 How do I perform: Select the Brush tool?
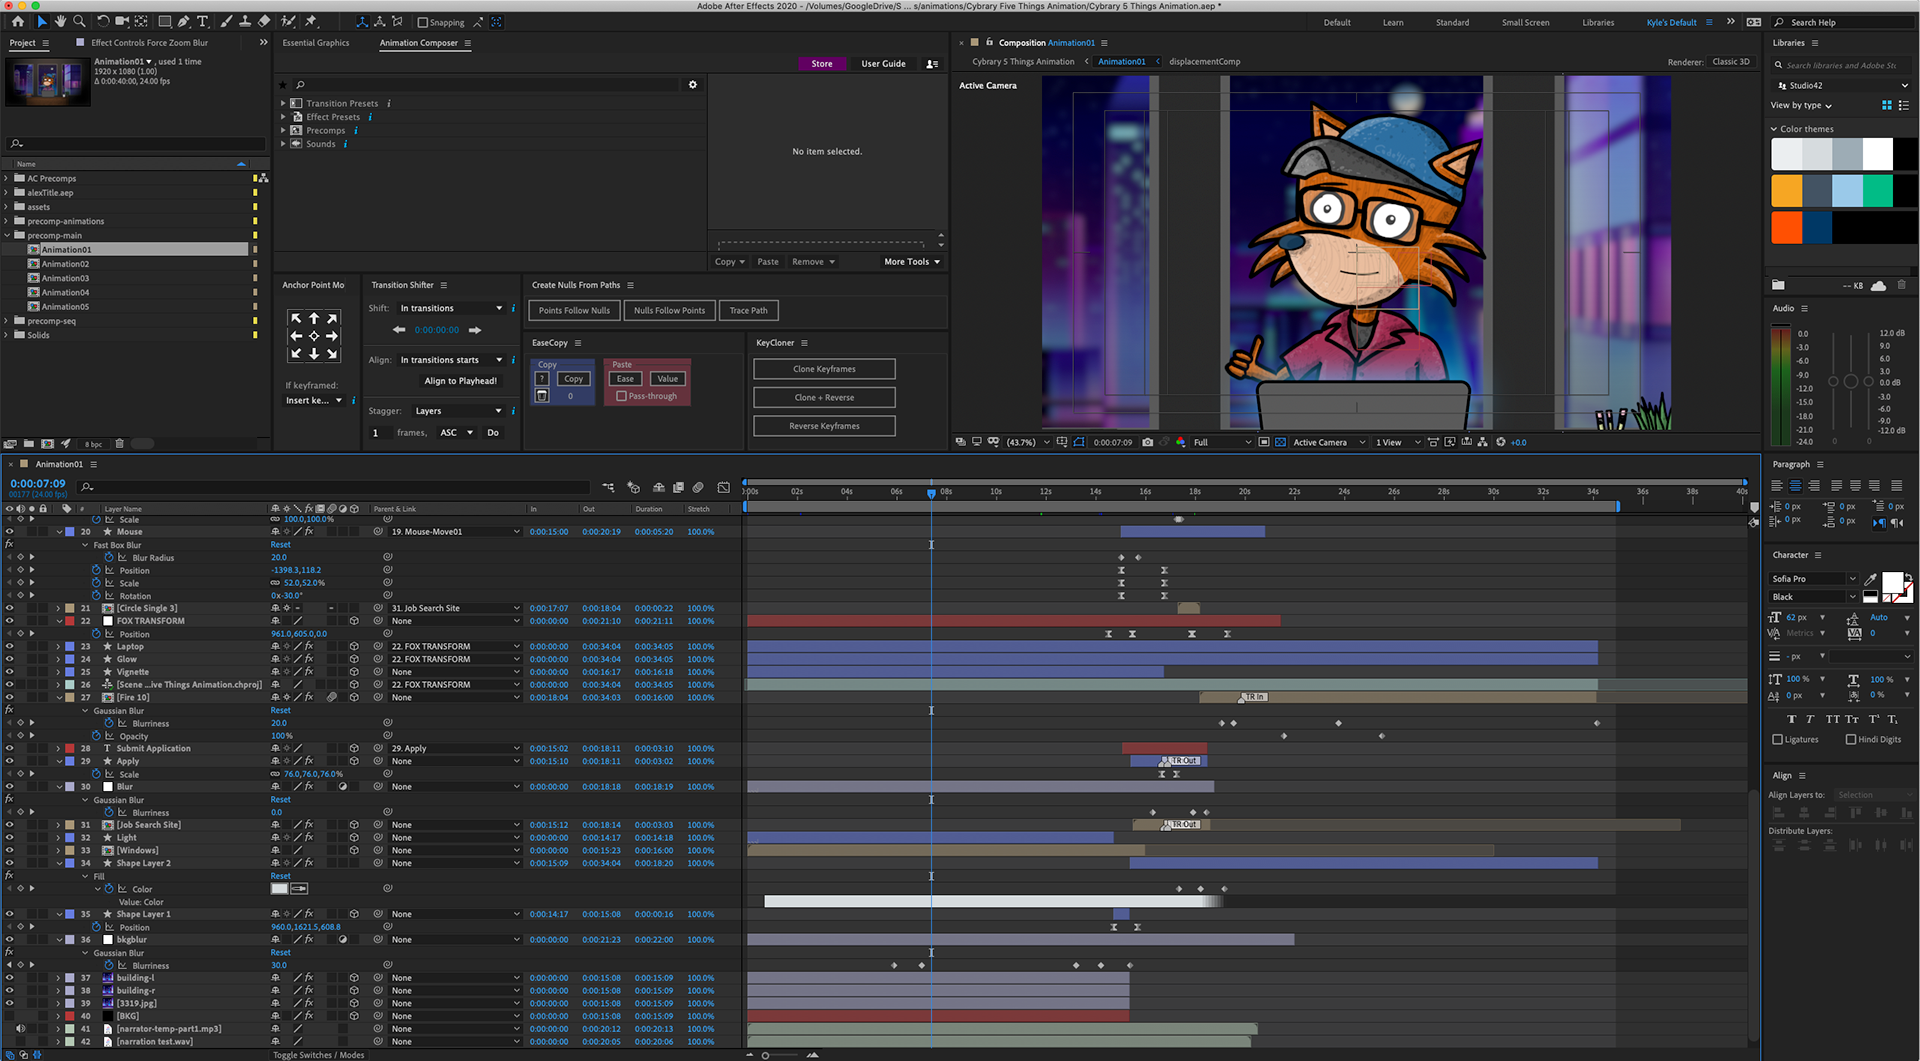pyautogui.click(x=226, y=21)
